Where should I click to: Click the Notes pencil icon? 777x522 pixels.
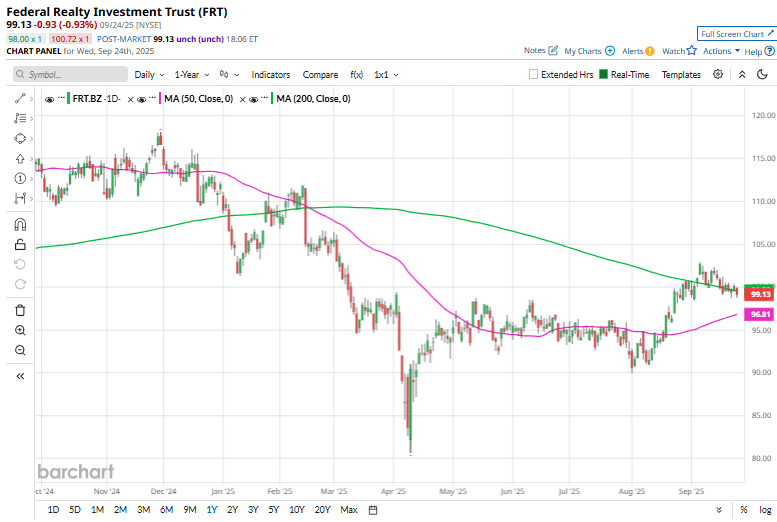click(553, 50)
